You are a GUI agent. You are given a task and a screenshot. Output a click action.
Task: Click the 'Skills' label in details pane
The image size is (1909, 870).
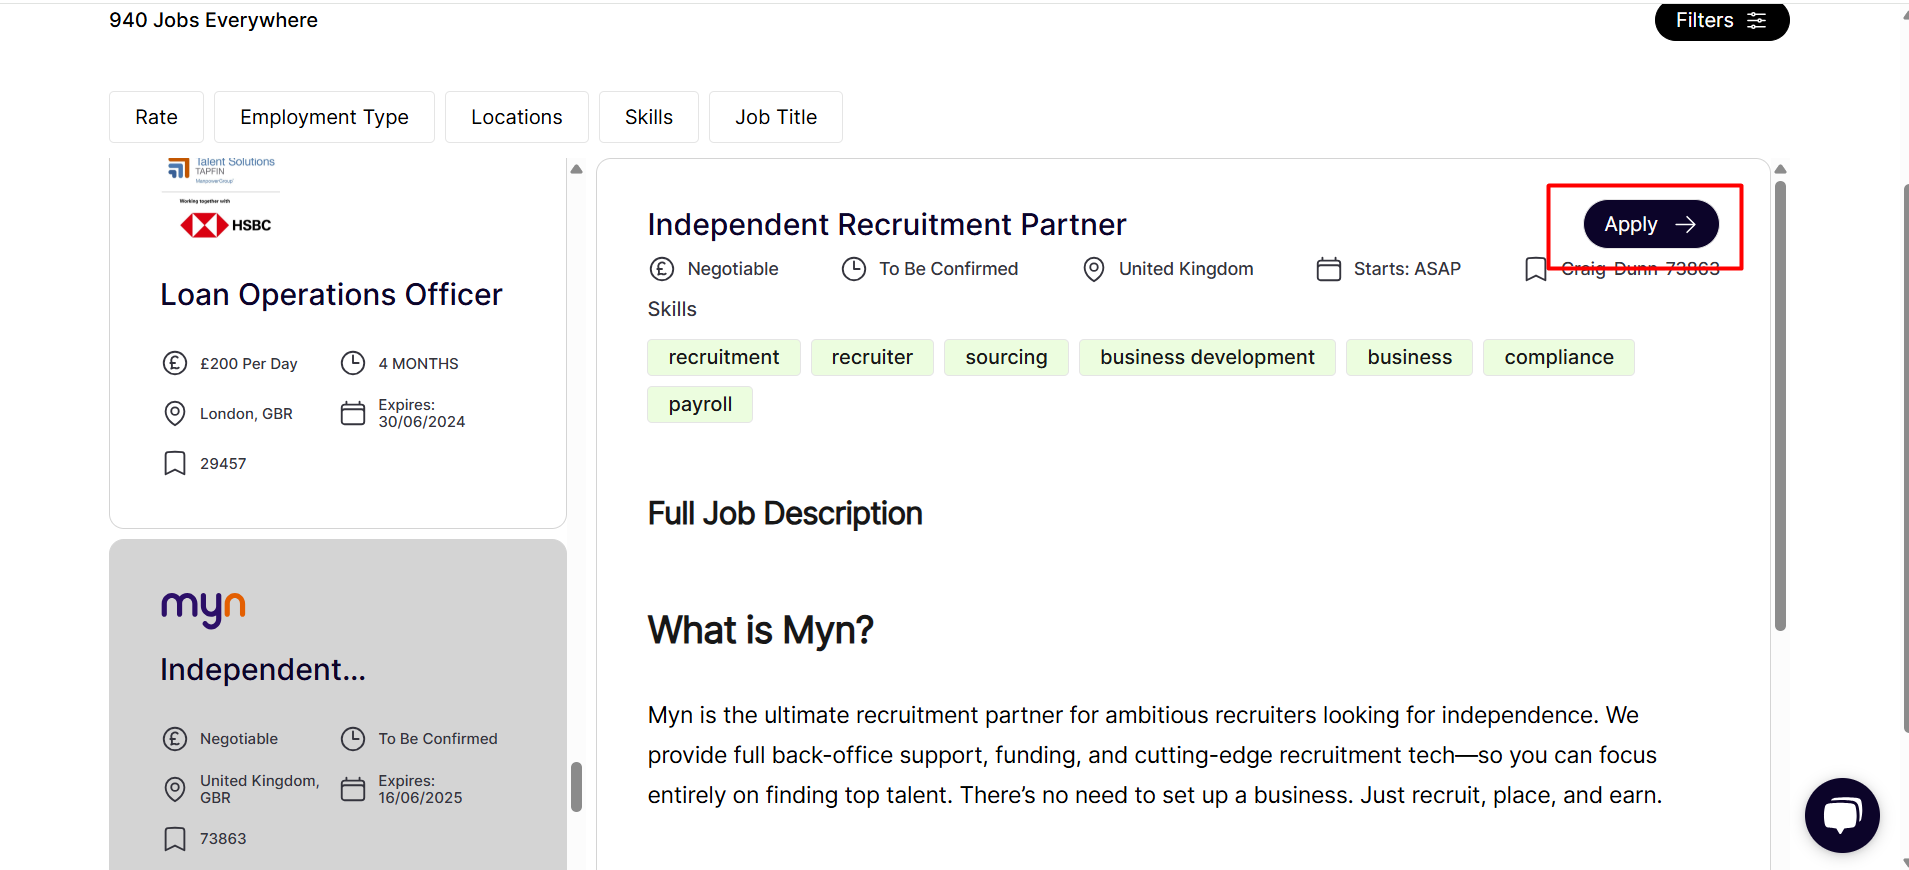point(672,309)
